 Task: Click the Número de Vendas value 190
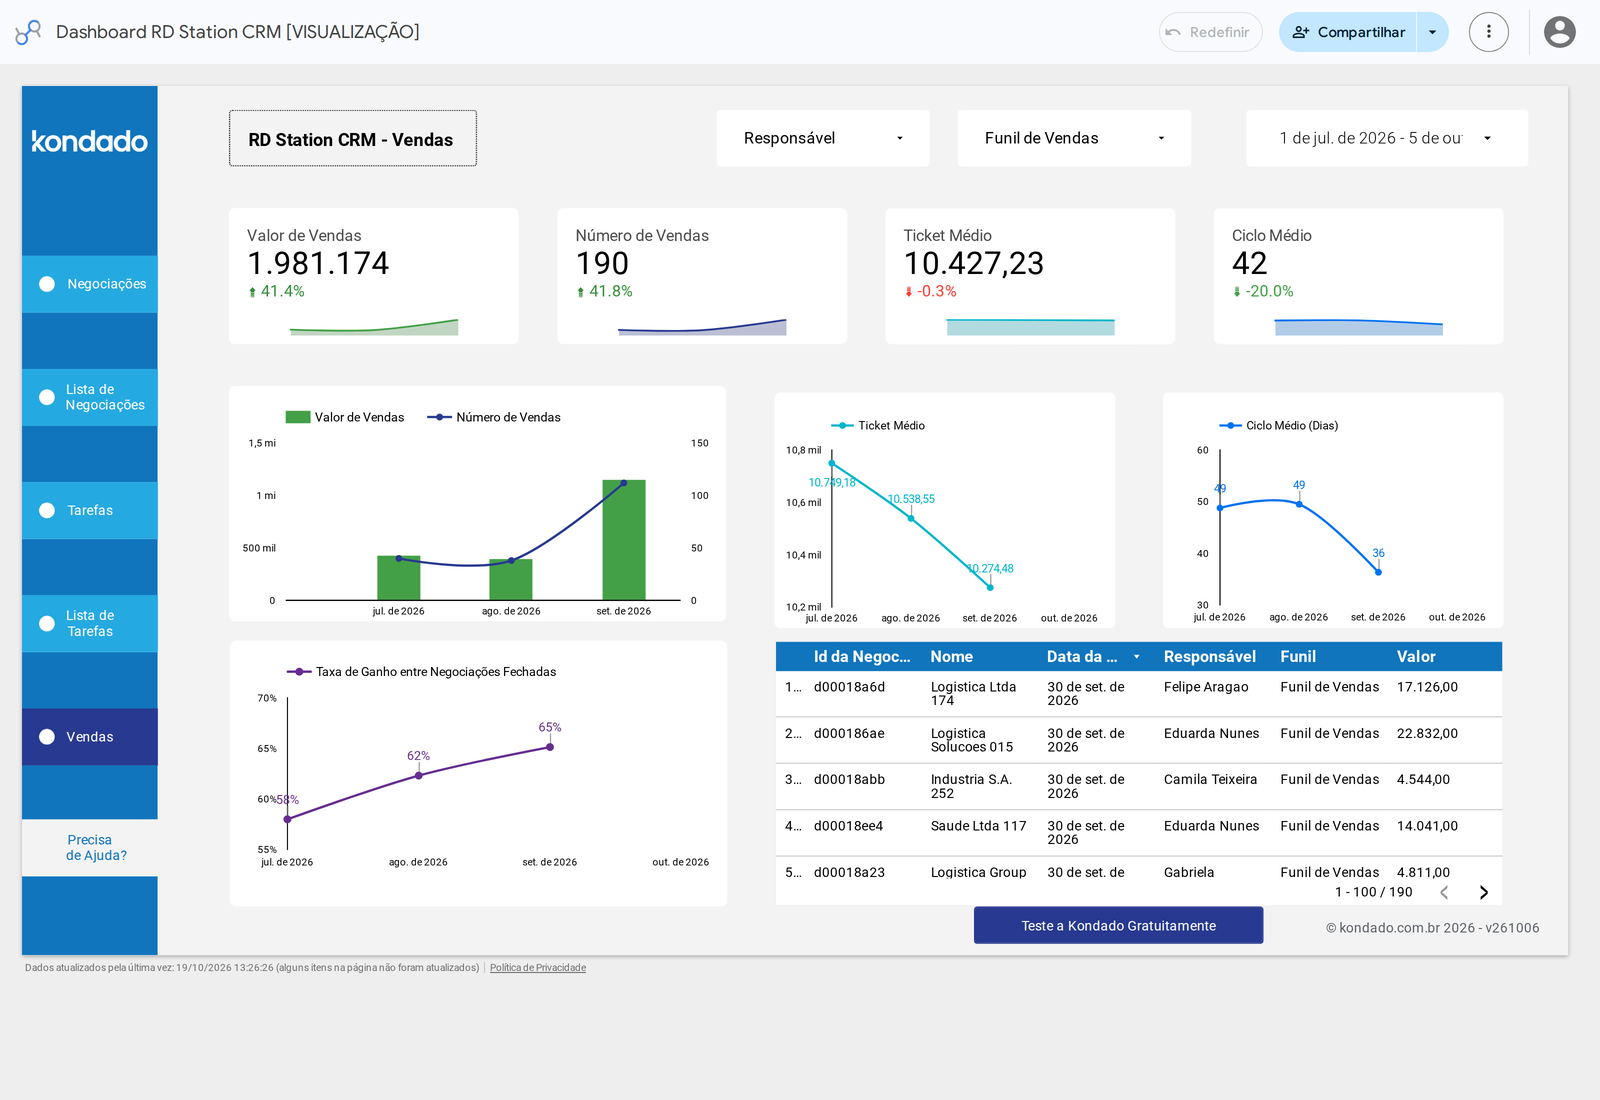602,263
